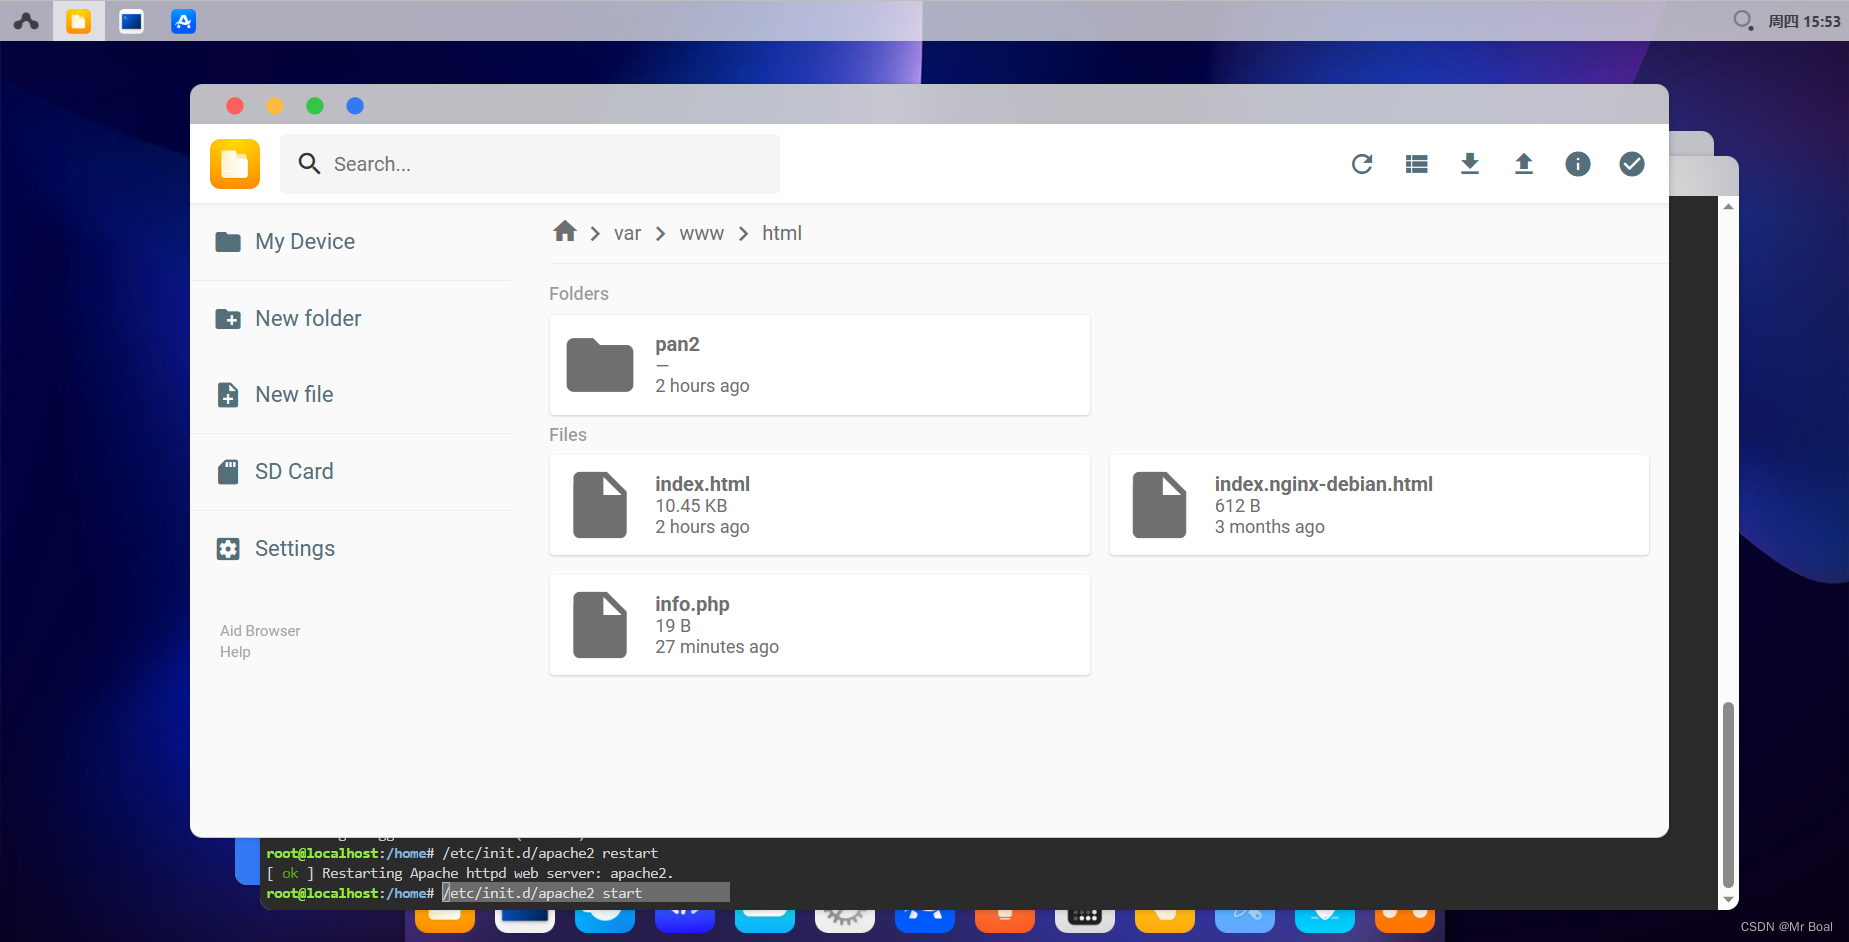Refresh the current folder view

(x=1362, y=163)
